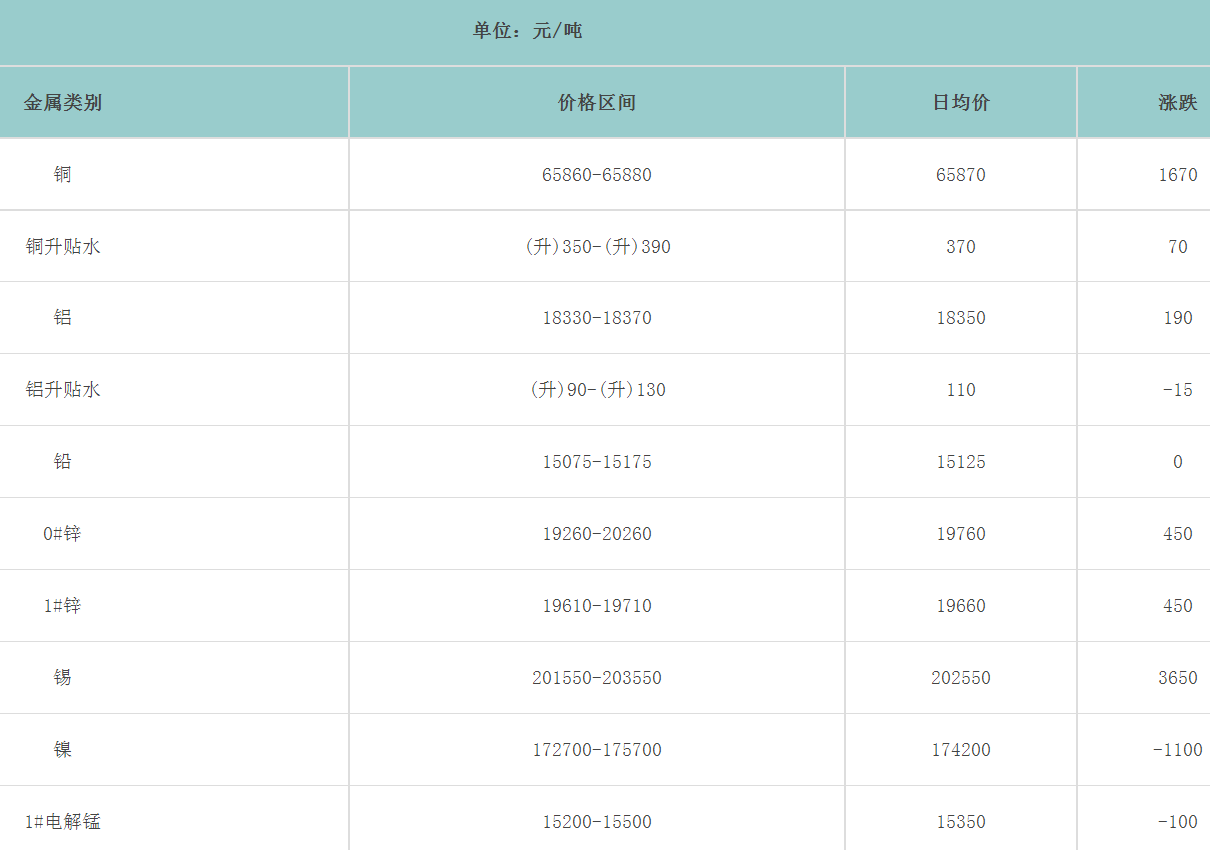Select the 1#锌 row label

(63, 606)
